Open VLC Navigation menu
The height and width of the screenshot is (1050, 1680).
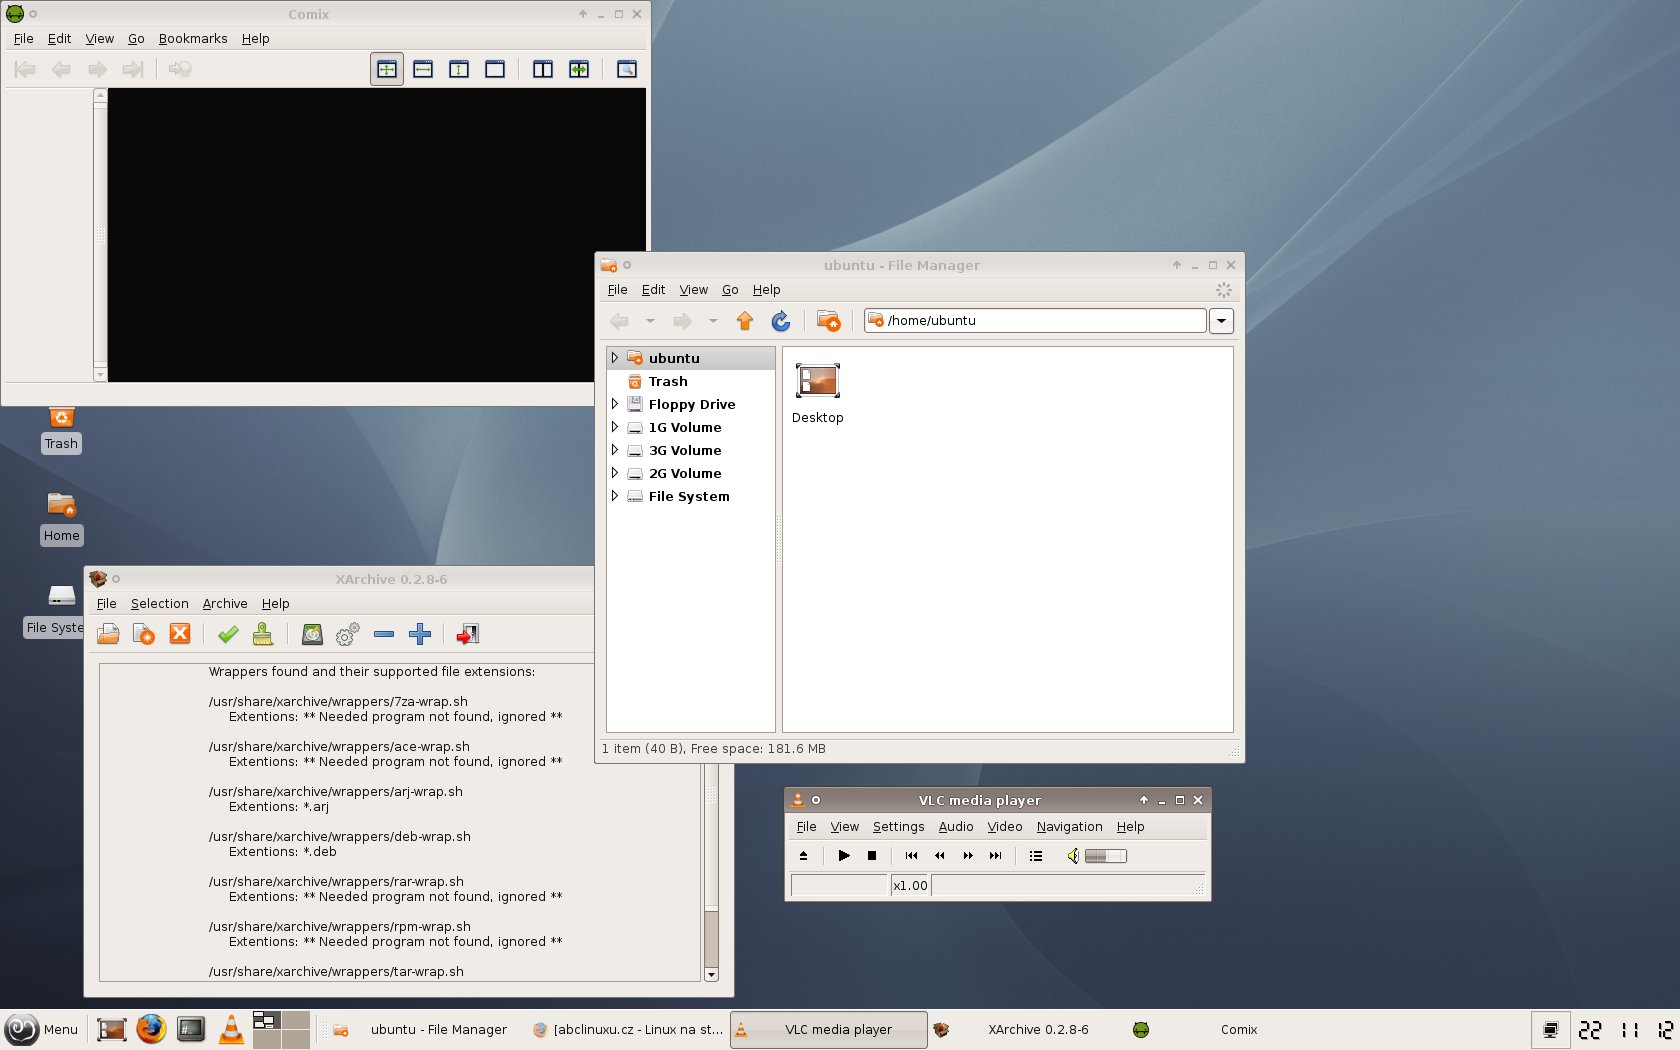click(x=1069, y=827)
